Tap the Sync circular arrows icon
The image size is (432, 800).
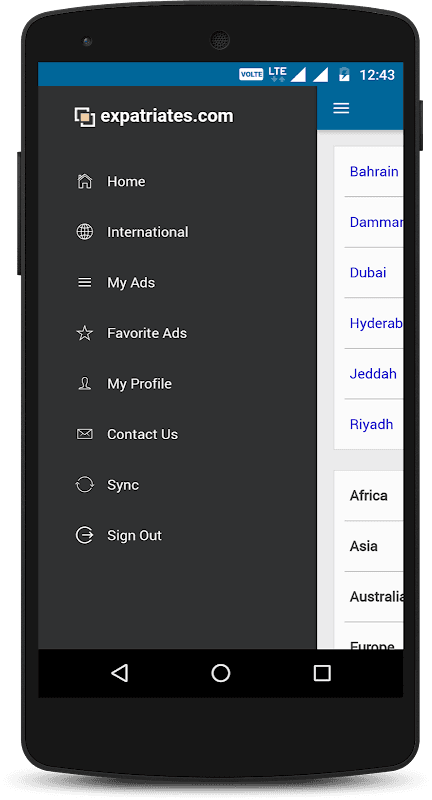(x=85, y=485)
